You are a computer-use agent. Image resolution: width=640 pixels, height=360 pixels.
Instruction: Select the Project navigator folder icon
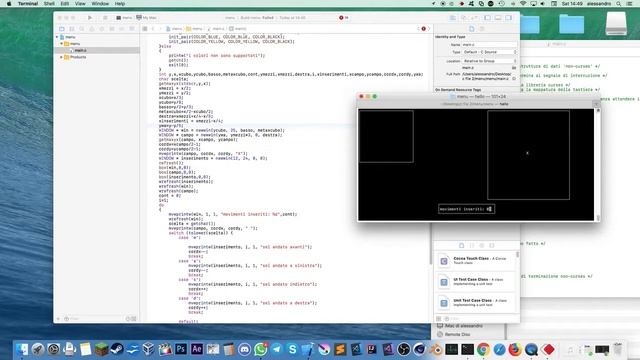[x=62, y=29]
